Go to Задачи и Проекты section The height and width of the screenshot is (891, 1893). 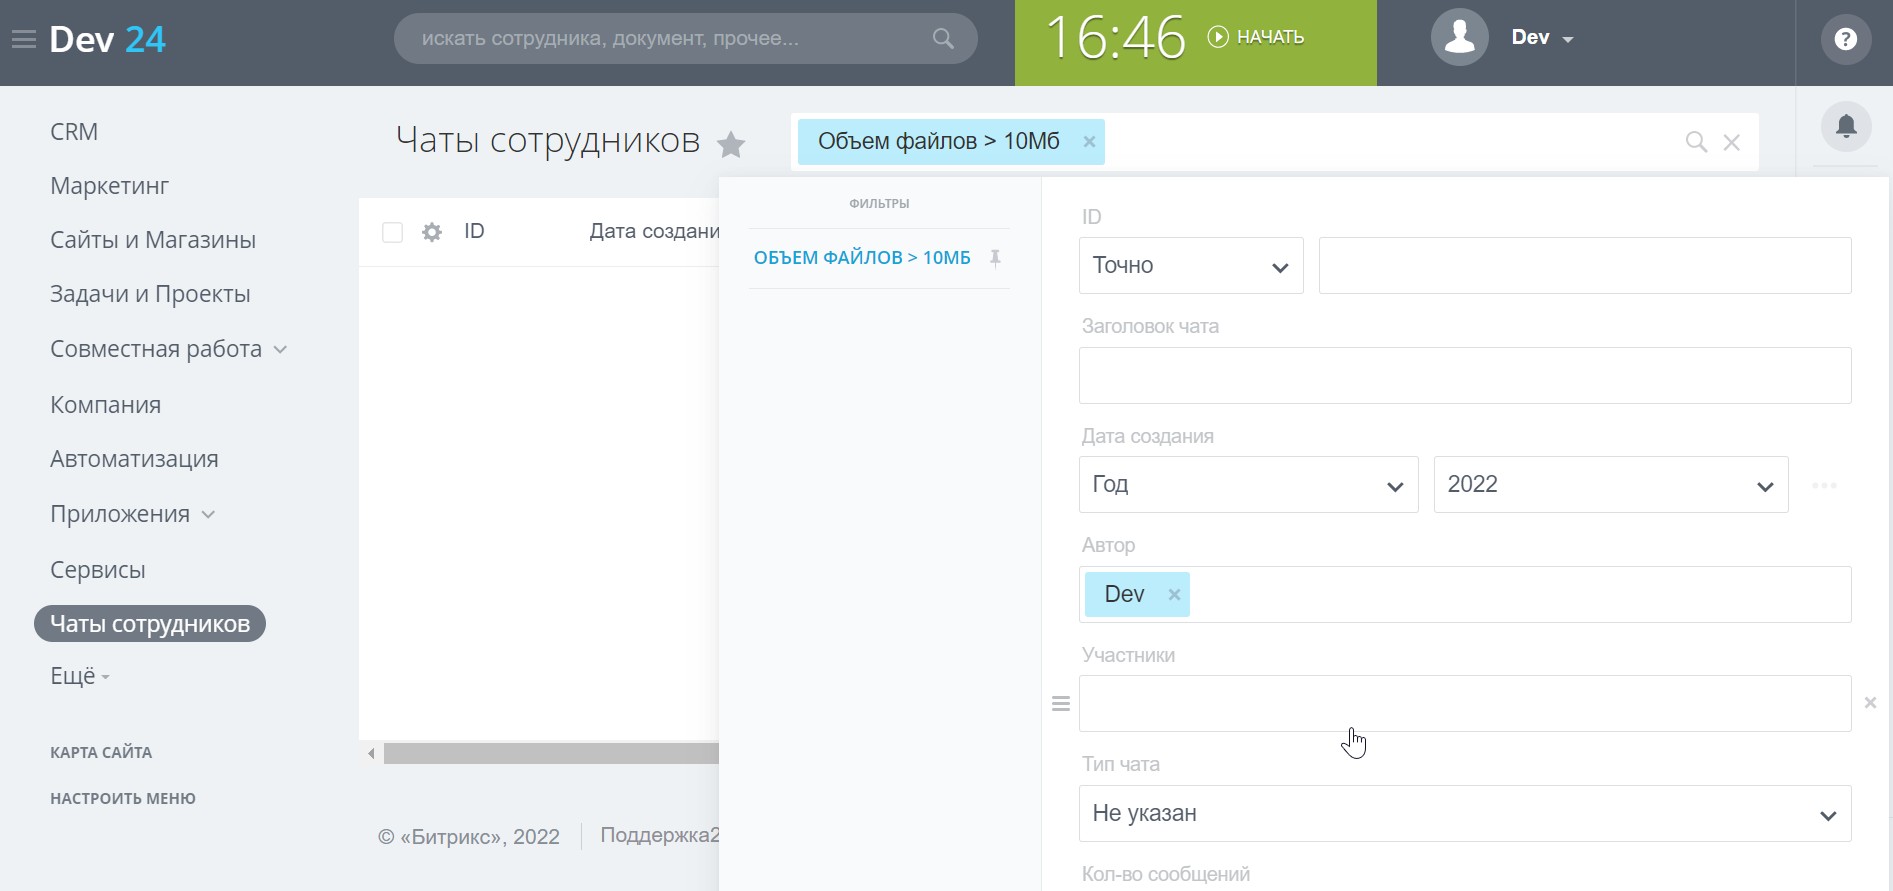click(150, 294)
